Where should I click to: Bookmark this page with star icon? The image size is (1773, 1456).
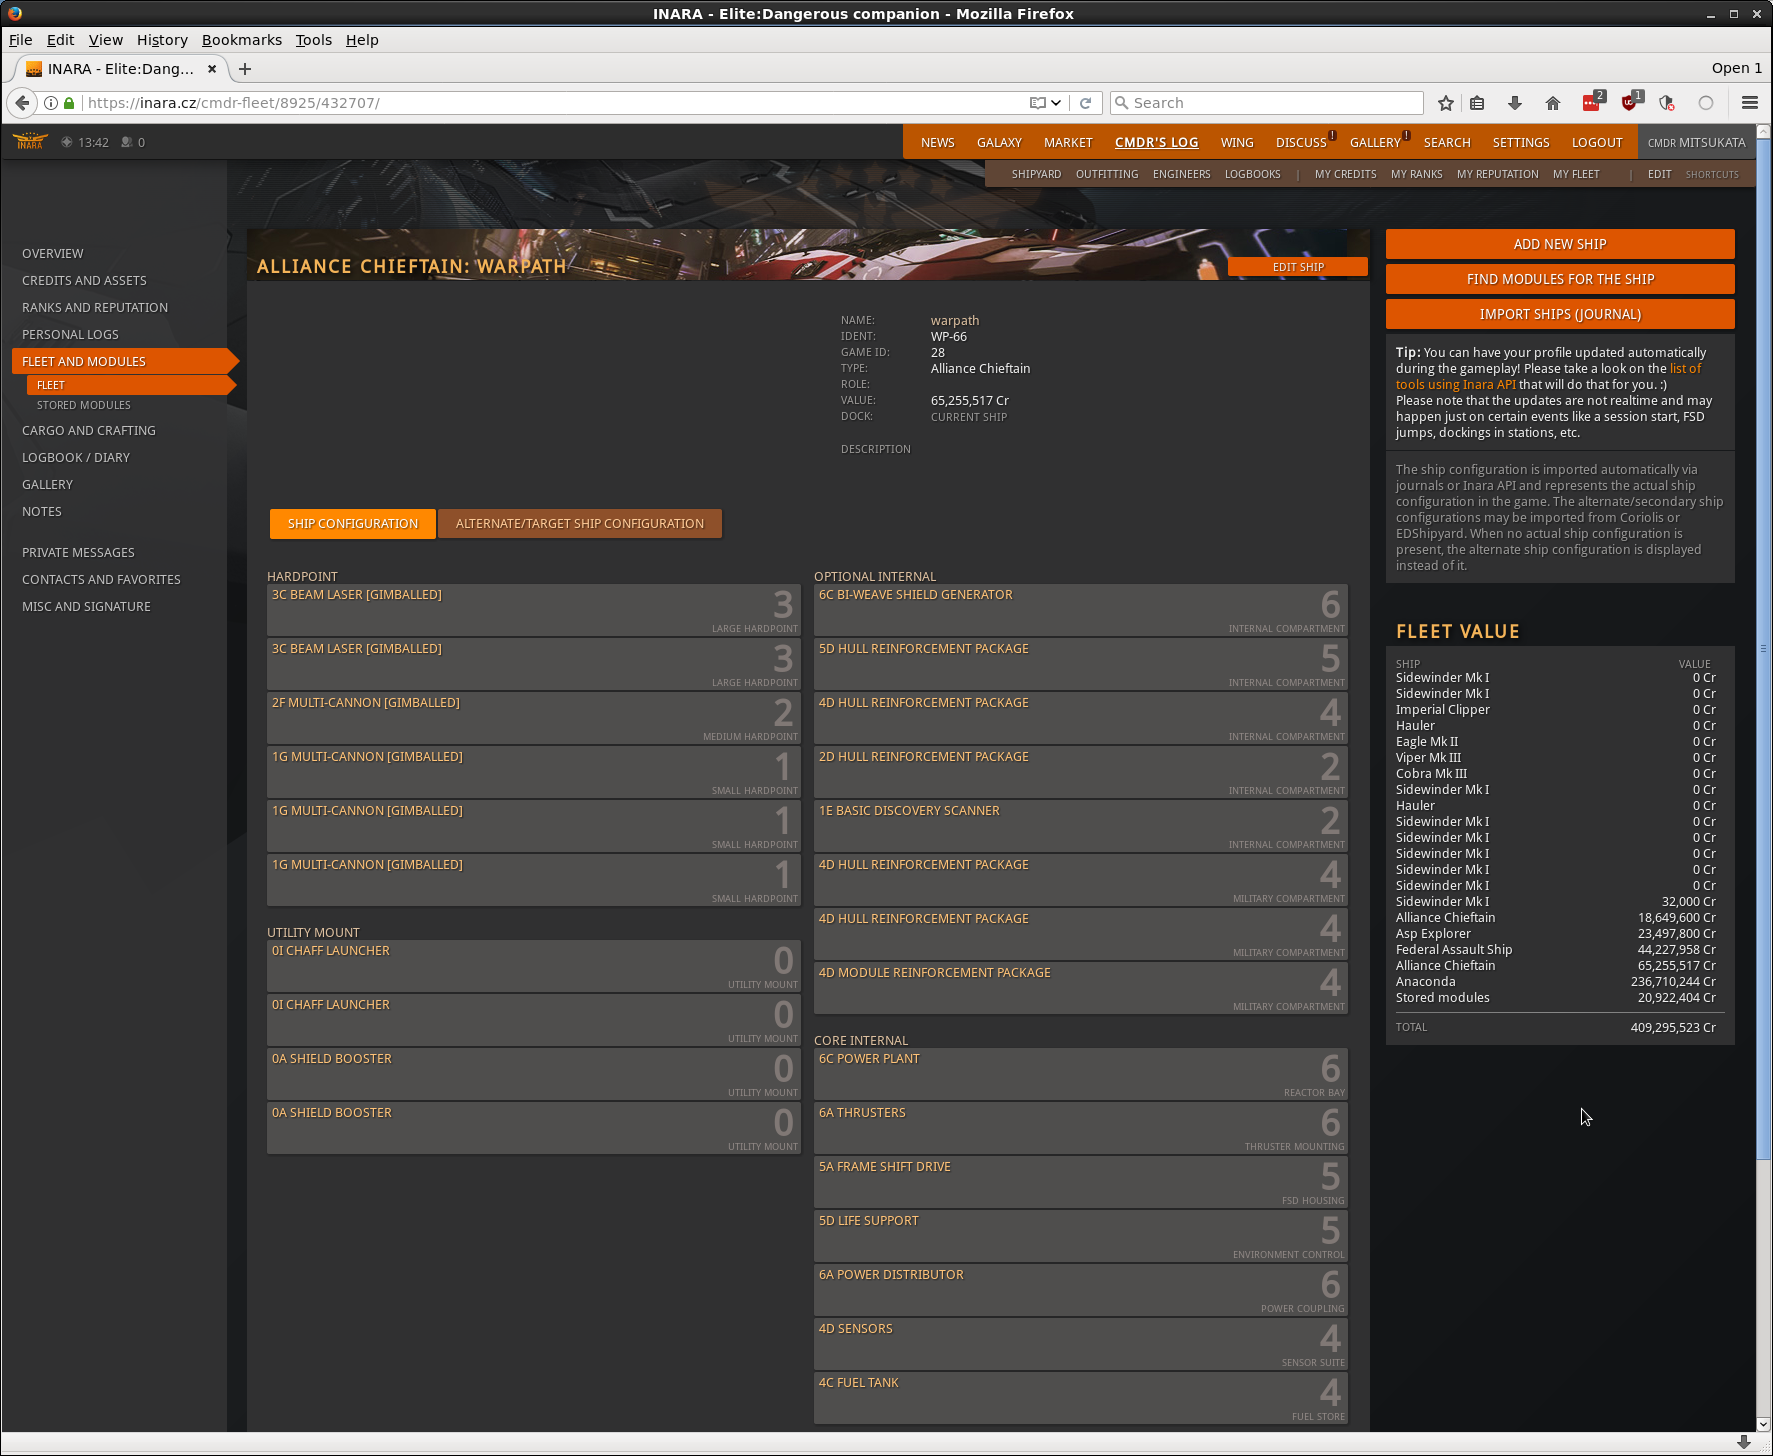1446,103
